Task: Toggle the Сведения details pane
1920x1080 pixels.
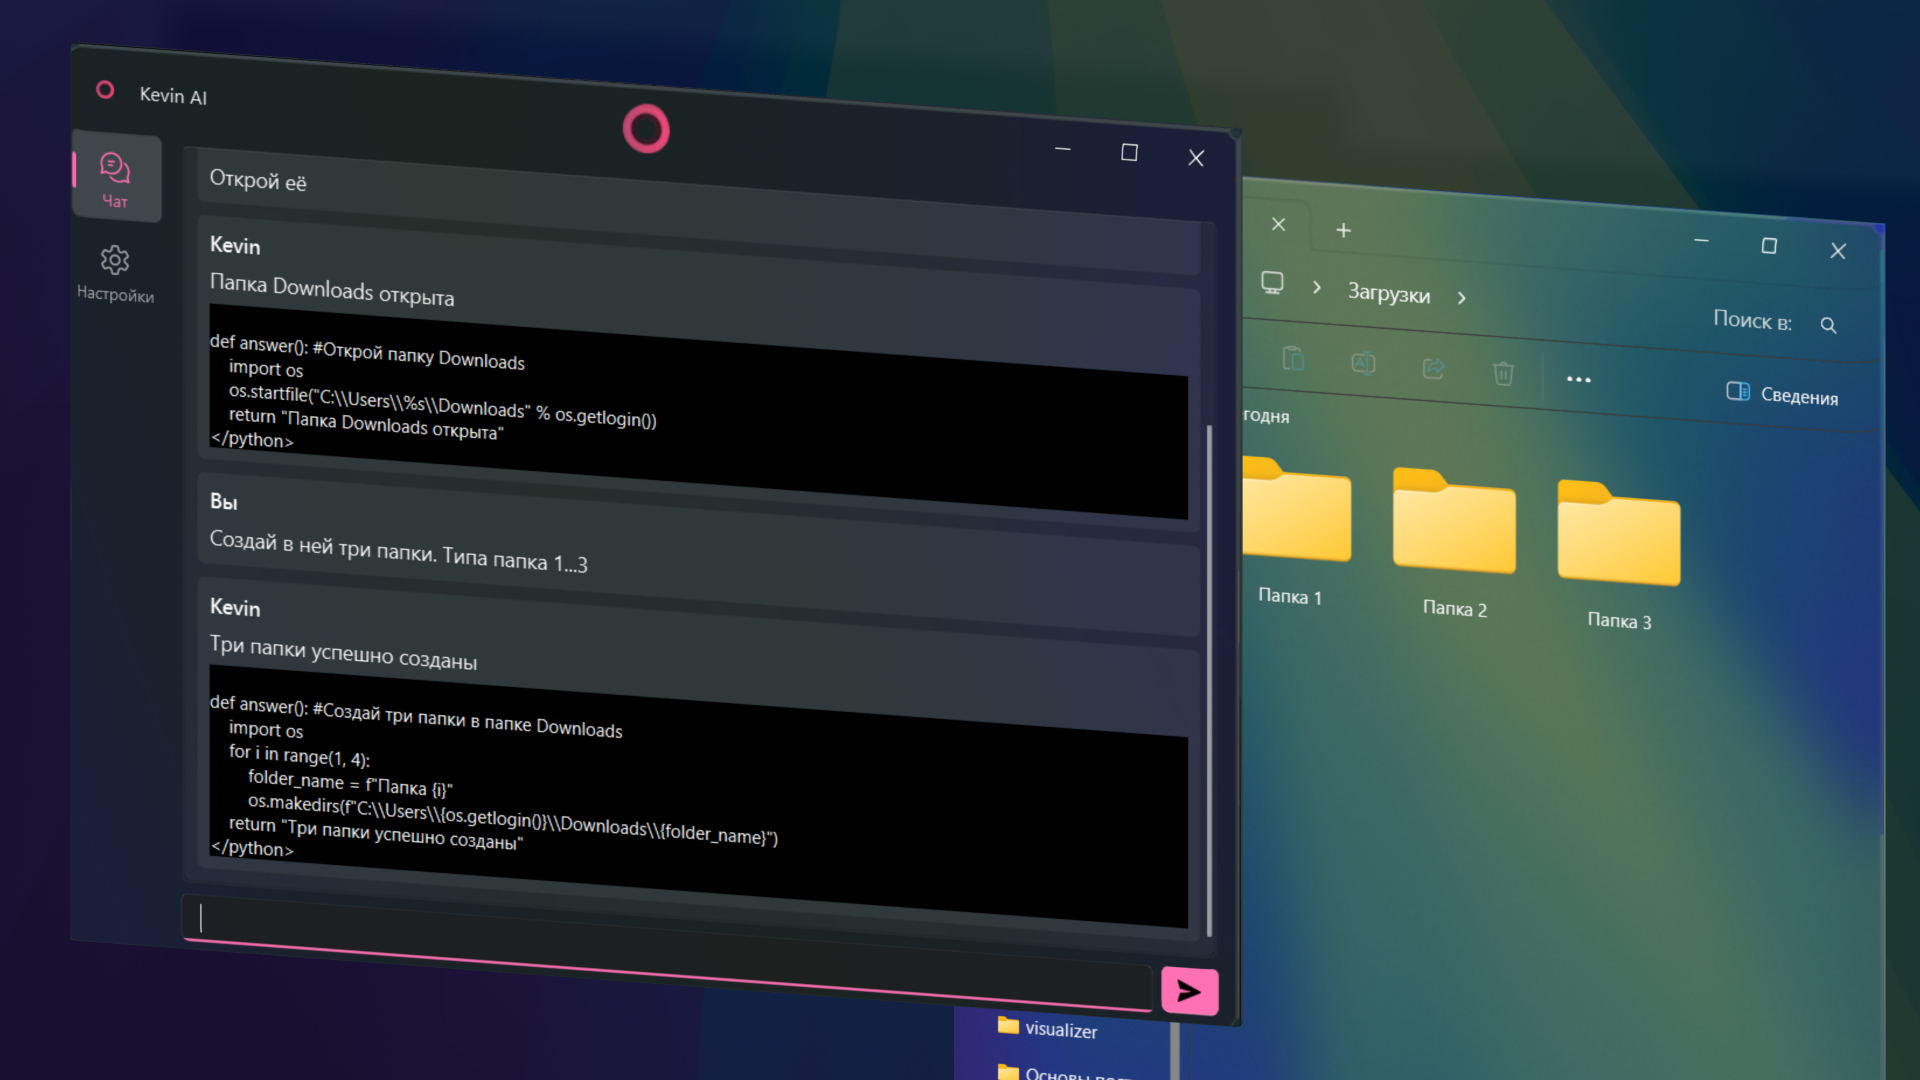Action: pyautogui.click(x=1782, y=394)
